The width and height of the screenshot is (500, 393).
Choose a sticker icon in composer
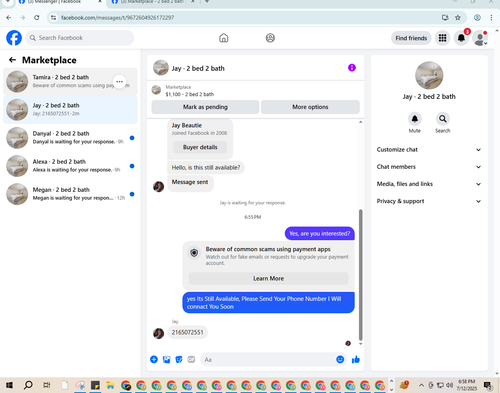pyautogui.click(x=179, y=359)
